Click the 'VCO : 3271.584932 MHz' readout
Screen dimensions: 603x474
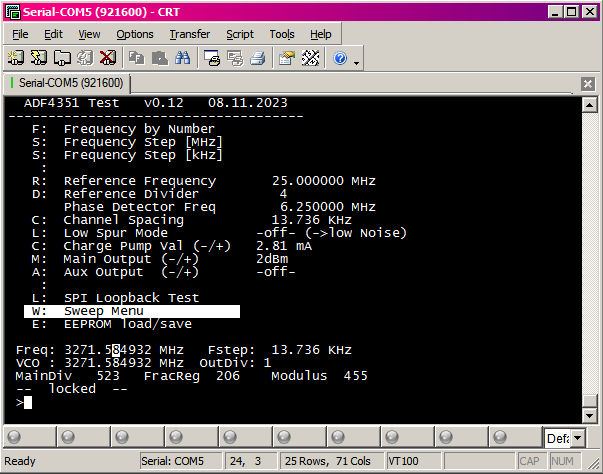click(100, 363)
